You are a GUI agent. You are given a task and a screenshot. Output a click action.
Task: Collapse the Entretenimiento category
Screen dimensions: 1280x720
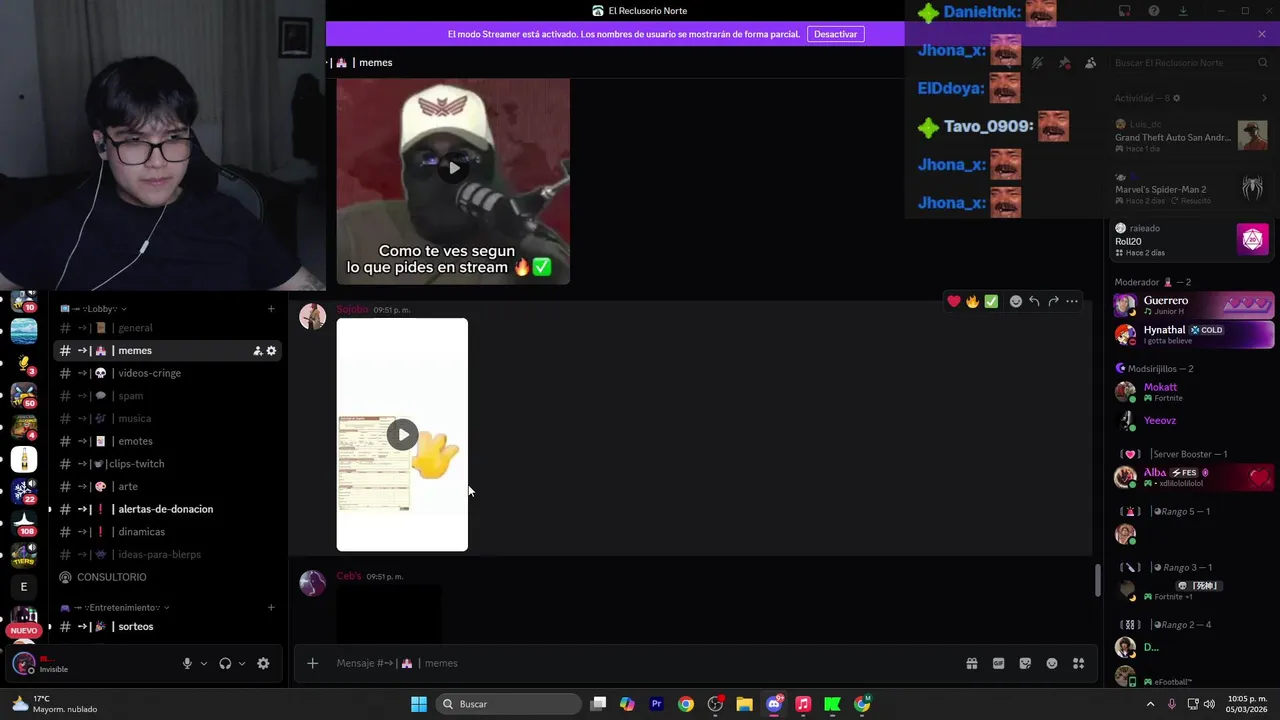[114, 608]
